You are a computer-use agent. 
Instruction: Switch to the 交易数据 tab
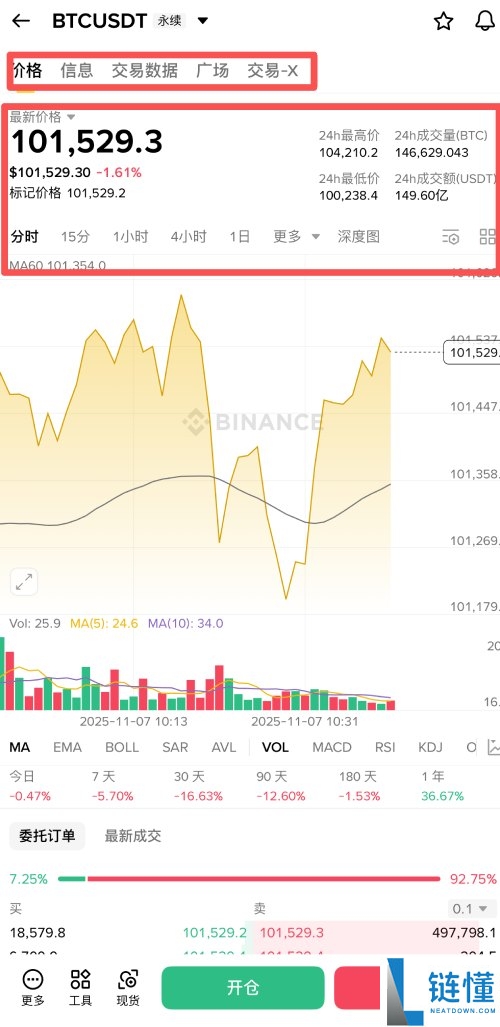145,71
